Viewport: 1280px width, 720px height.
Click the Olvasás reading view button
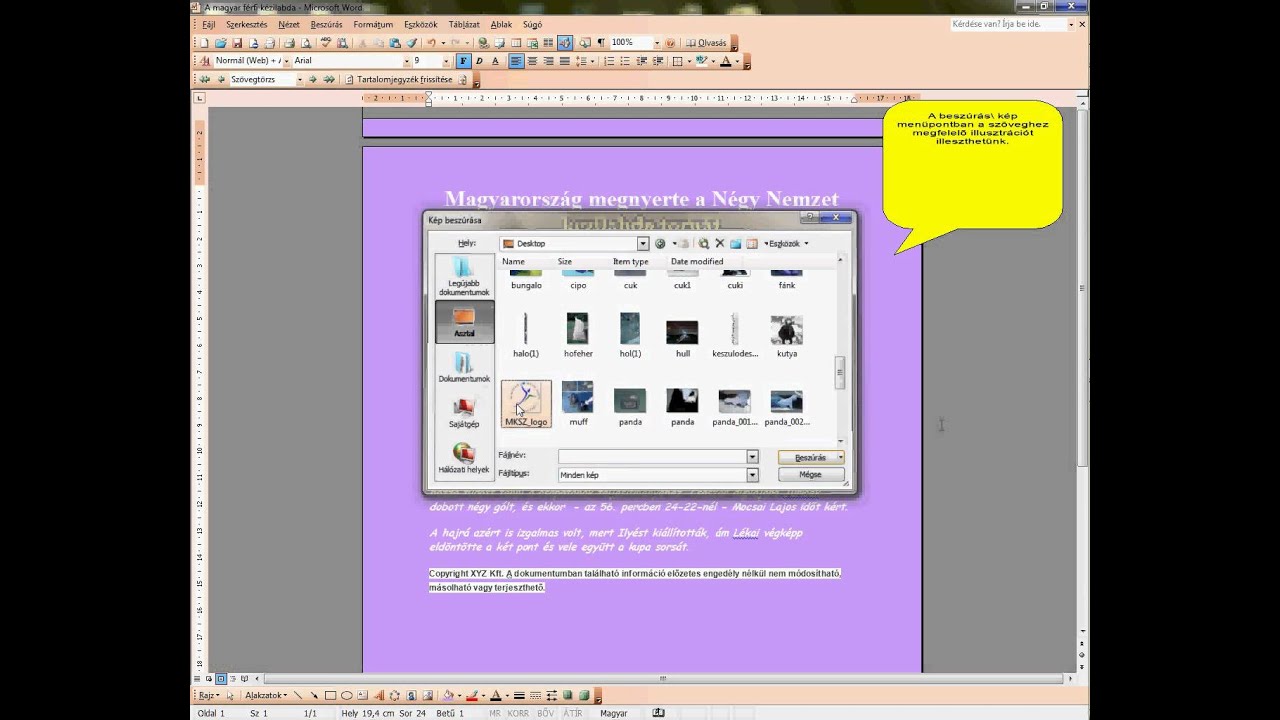coord(706,43)
